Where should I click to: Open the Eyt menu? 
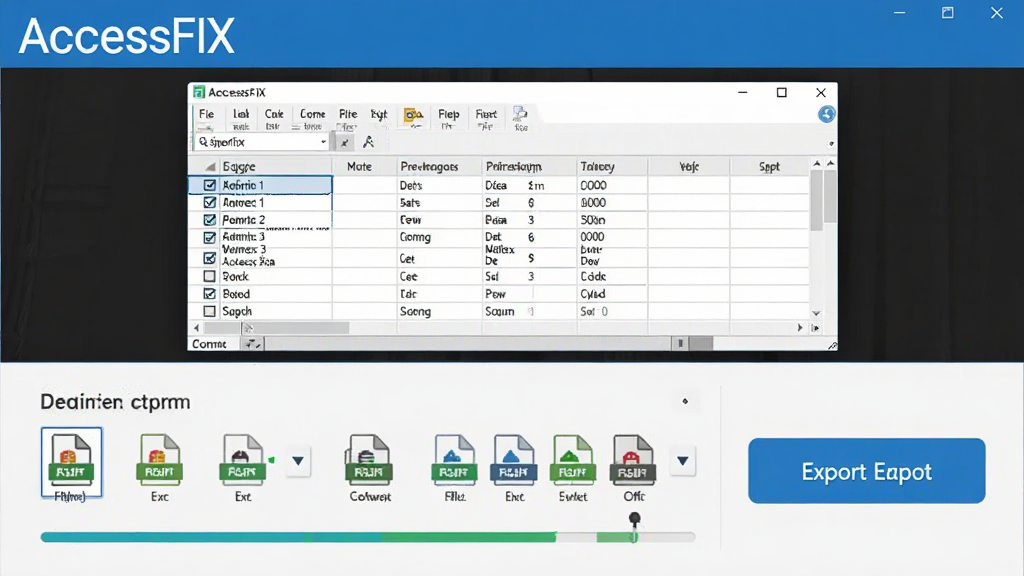click(x=379, y=116)
